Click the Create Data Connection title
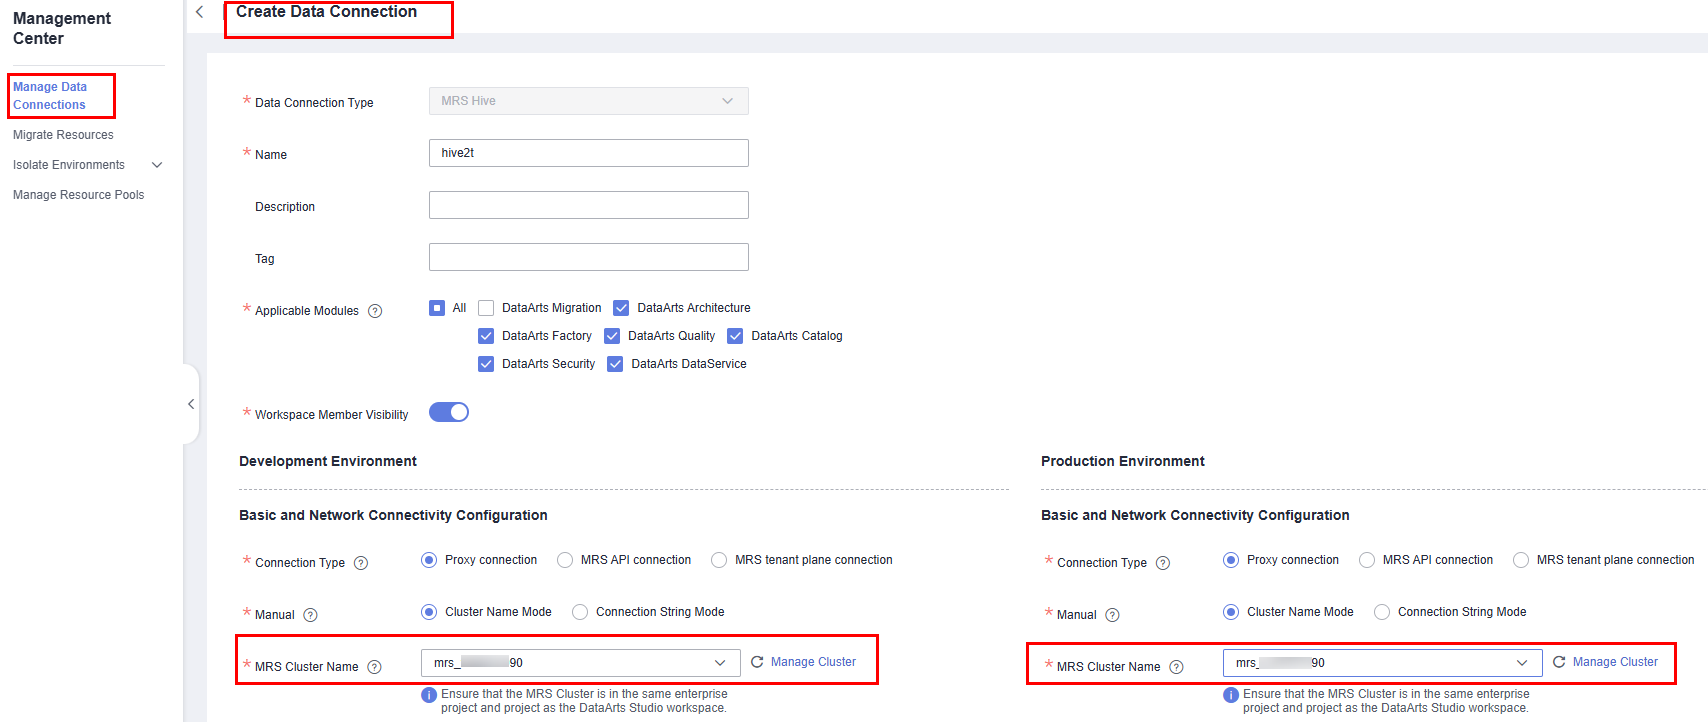Screen dimensions: 1708x722 coord(327,12)
